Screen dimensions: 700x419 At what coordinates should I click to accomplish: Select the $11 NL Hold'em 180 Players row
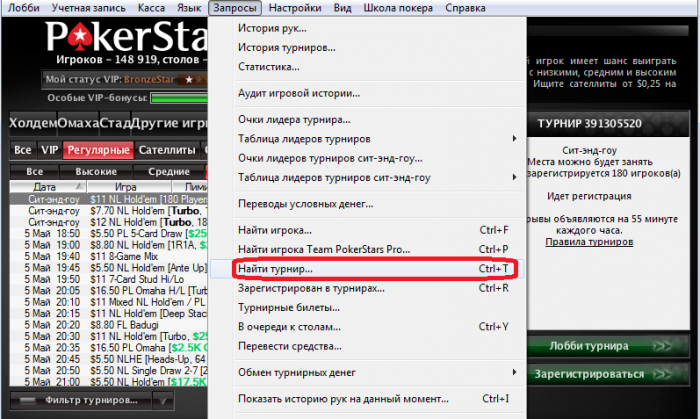109,199
